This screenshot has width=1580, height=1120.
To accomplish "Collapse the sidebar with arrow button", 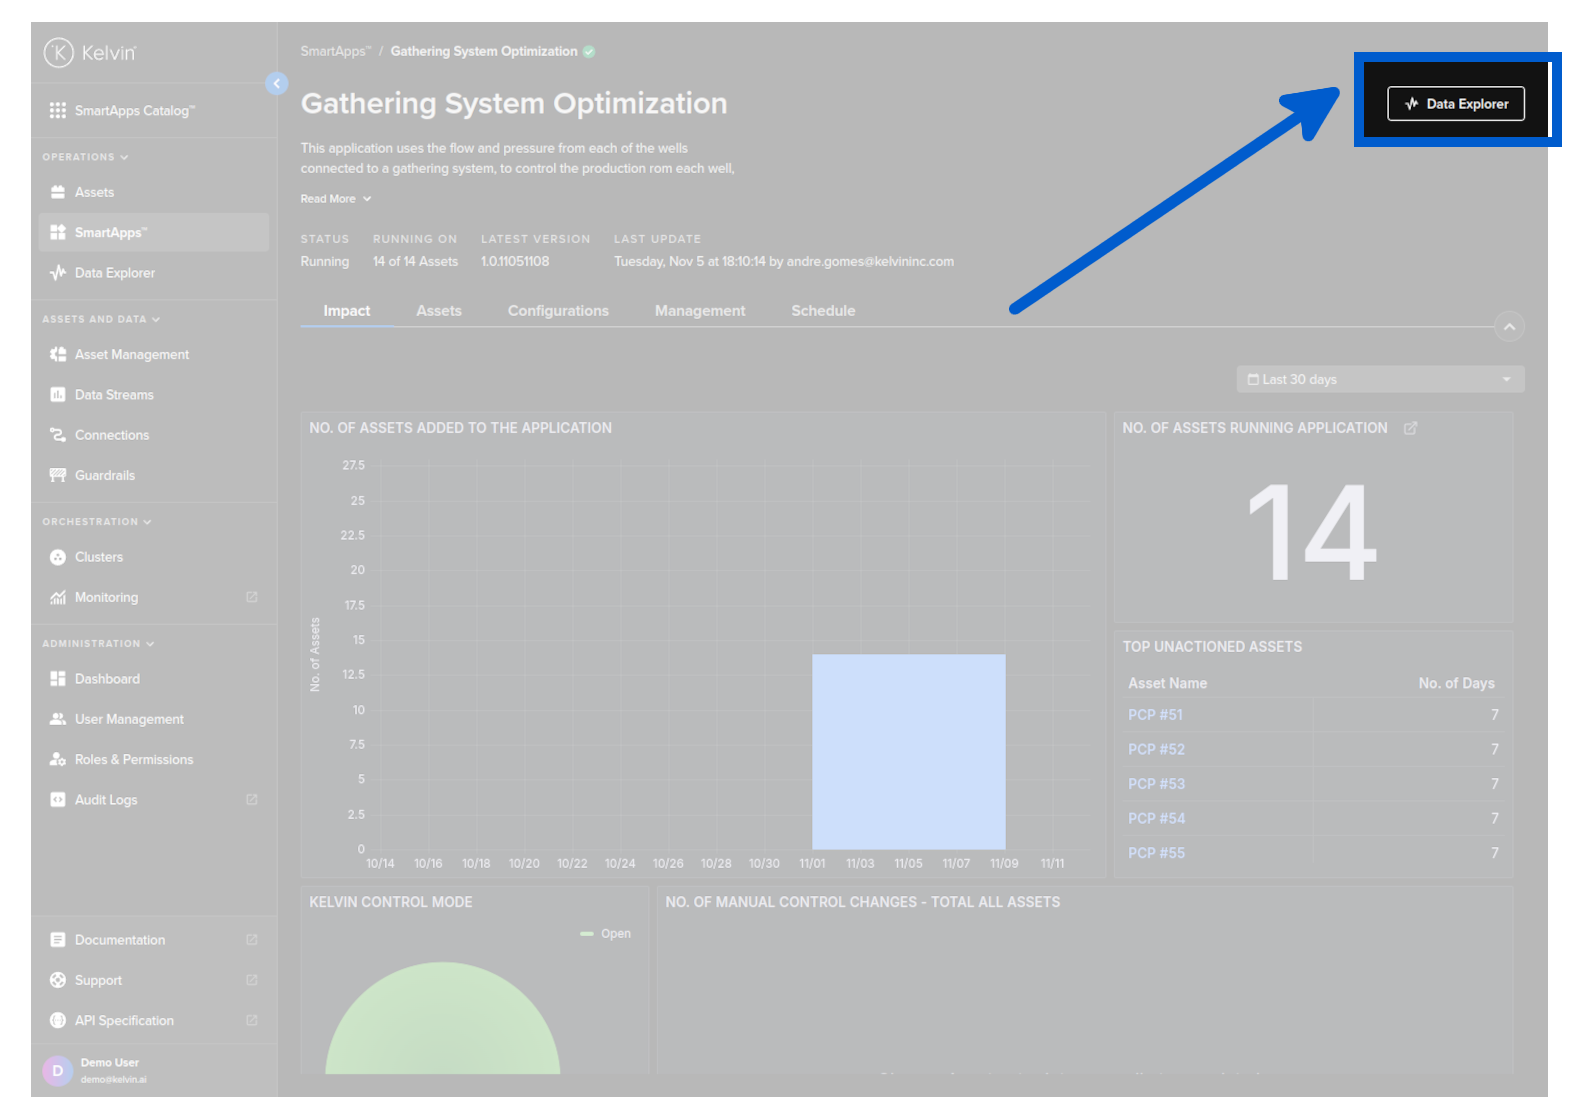I will 277,84.
